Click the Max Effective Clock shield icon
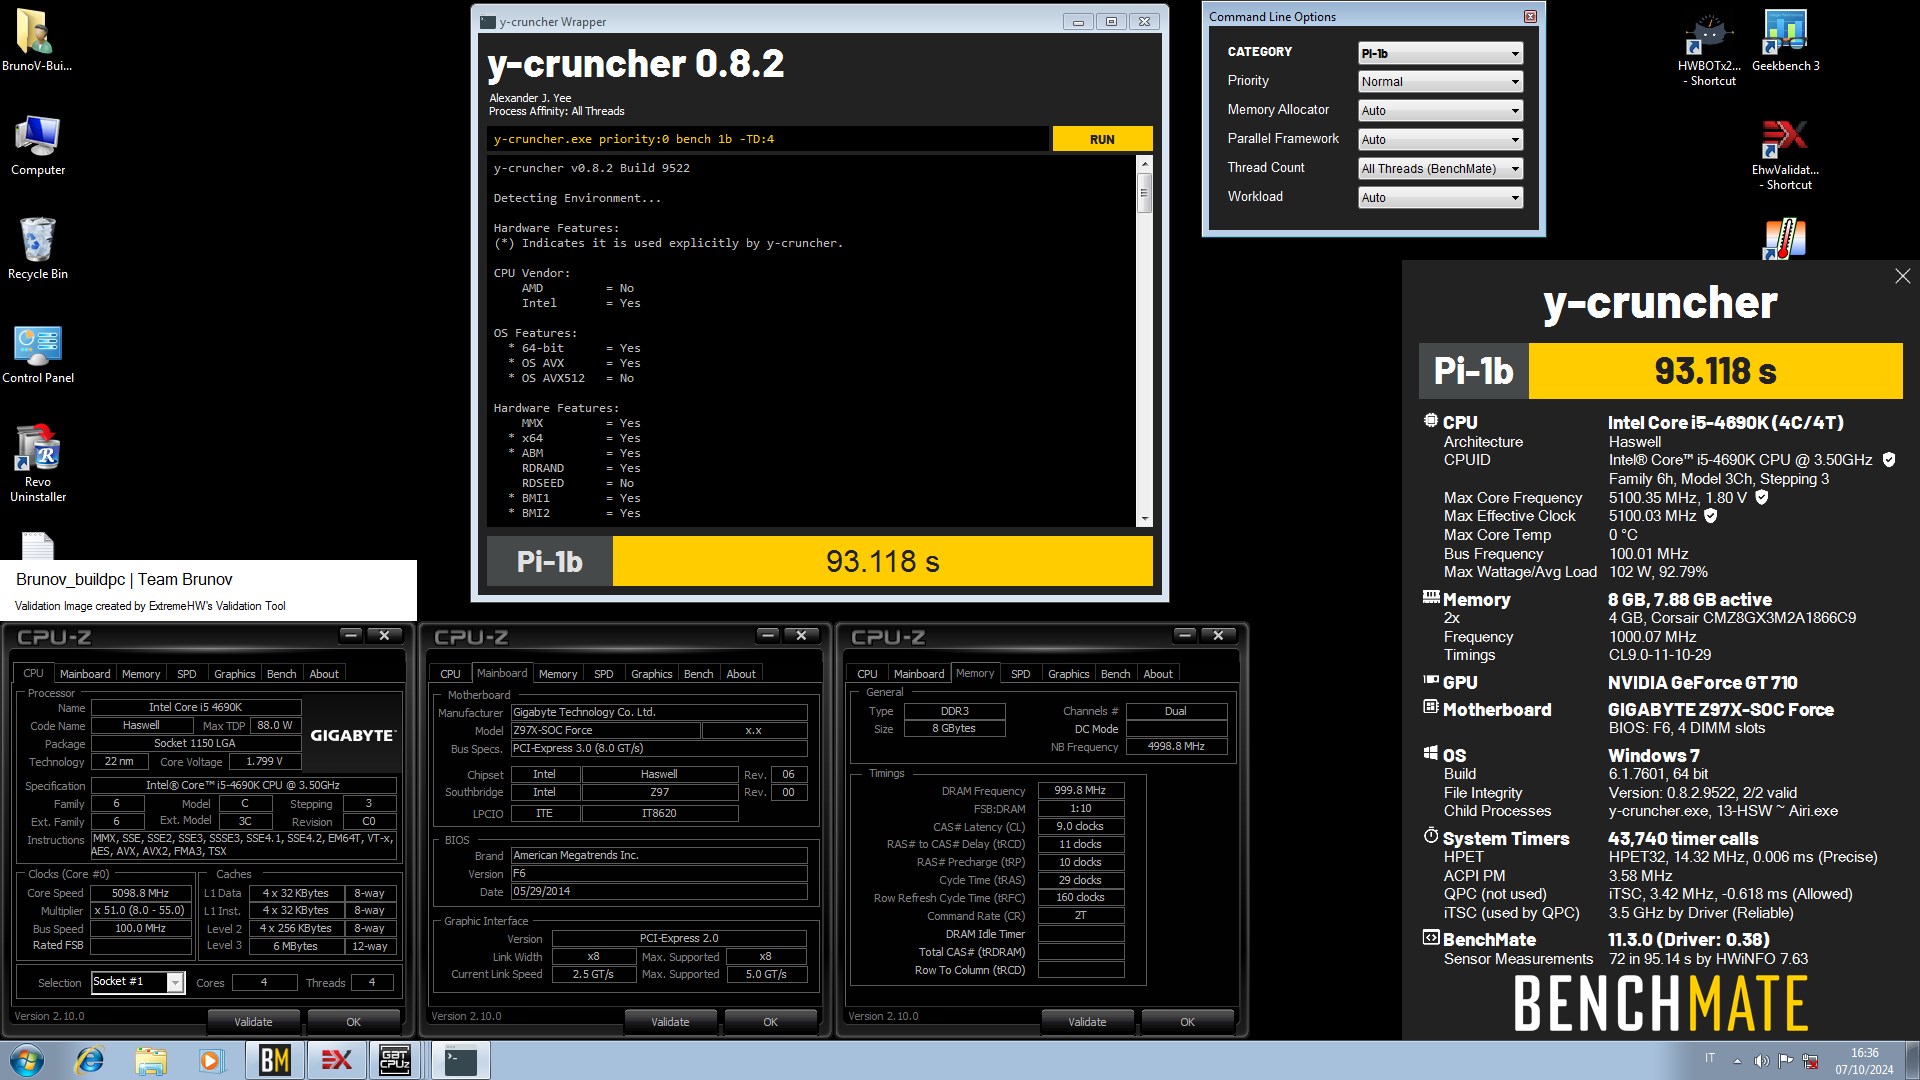The height and width of the screenshot is (1080, 1920). point(1710,516)
